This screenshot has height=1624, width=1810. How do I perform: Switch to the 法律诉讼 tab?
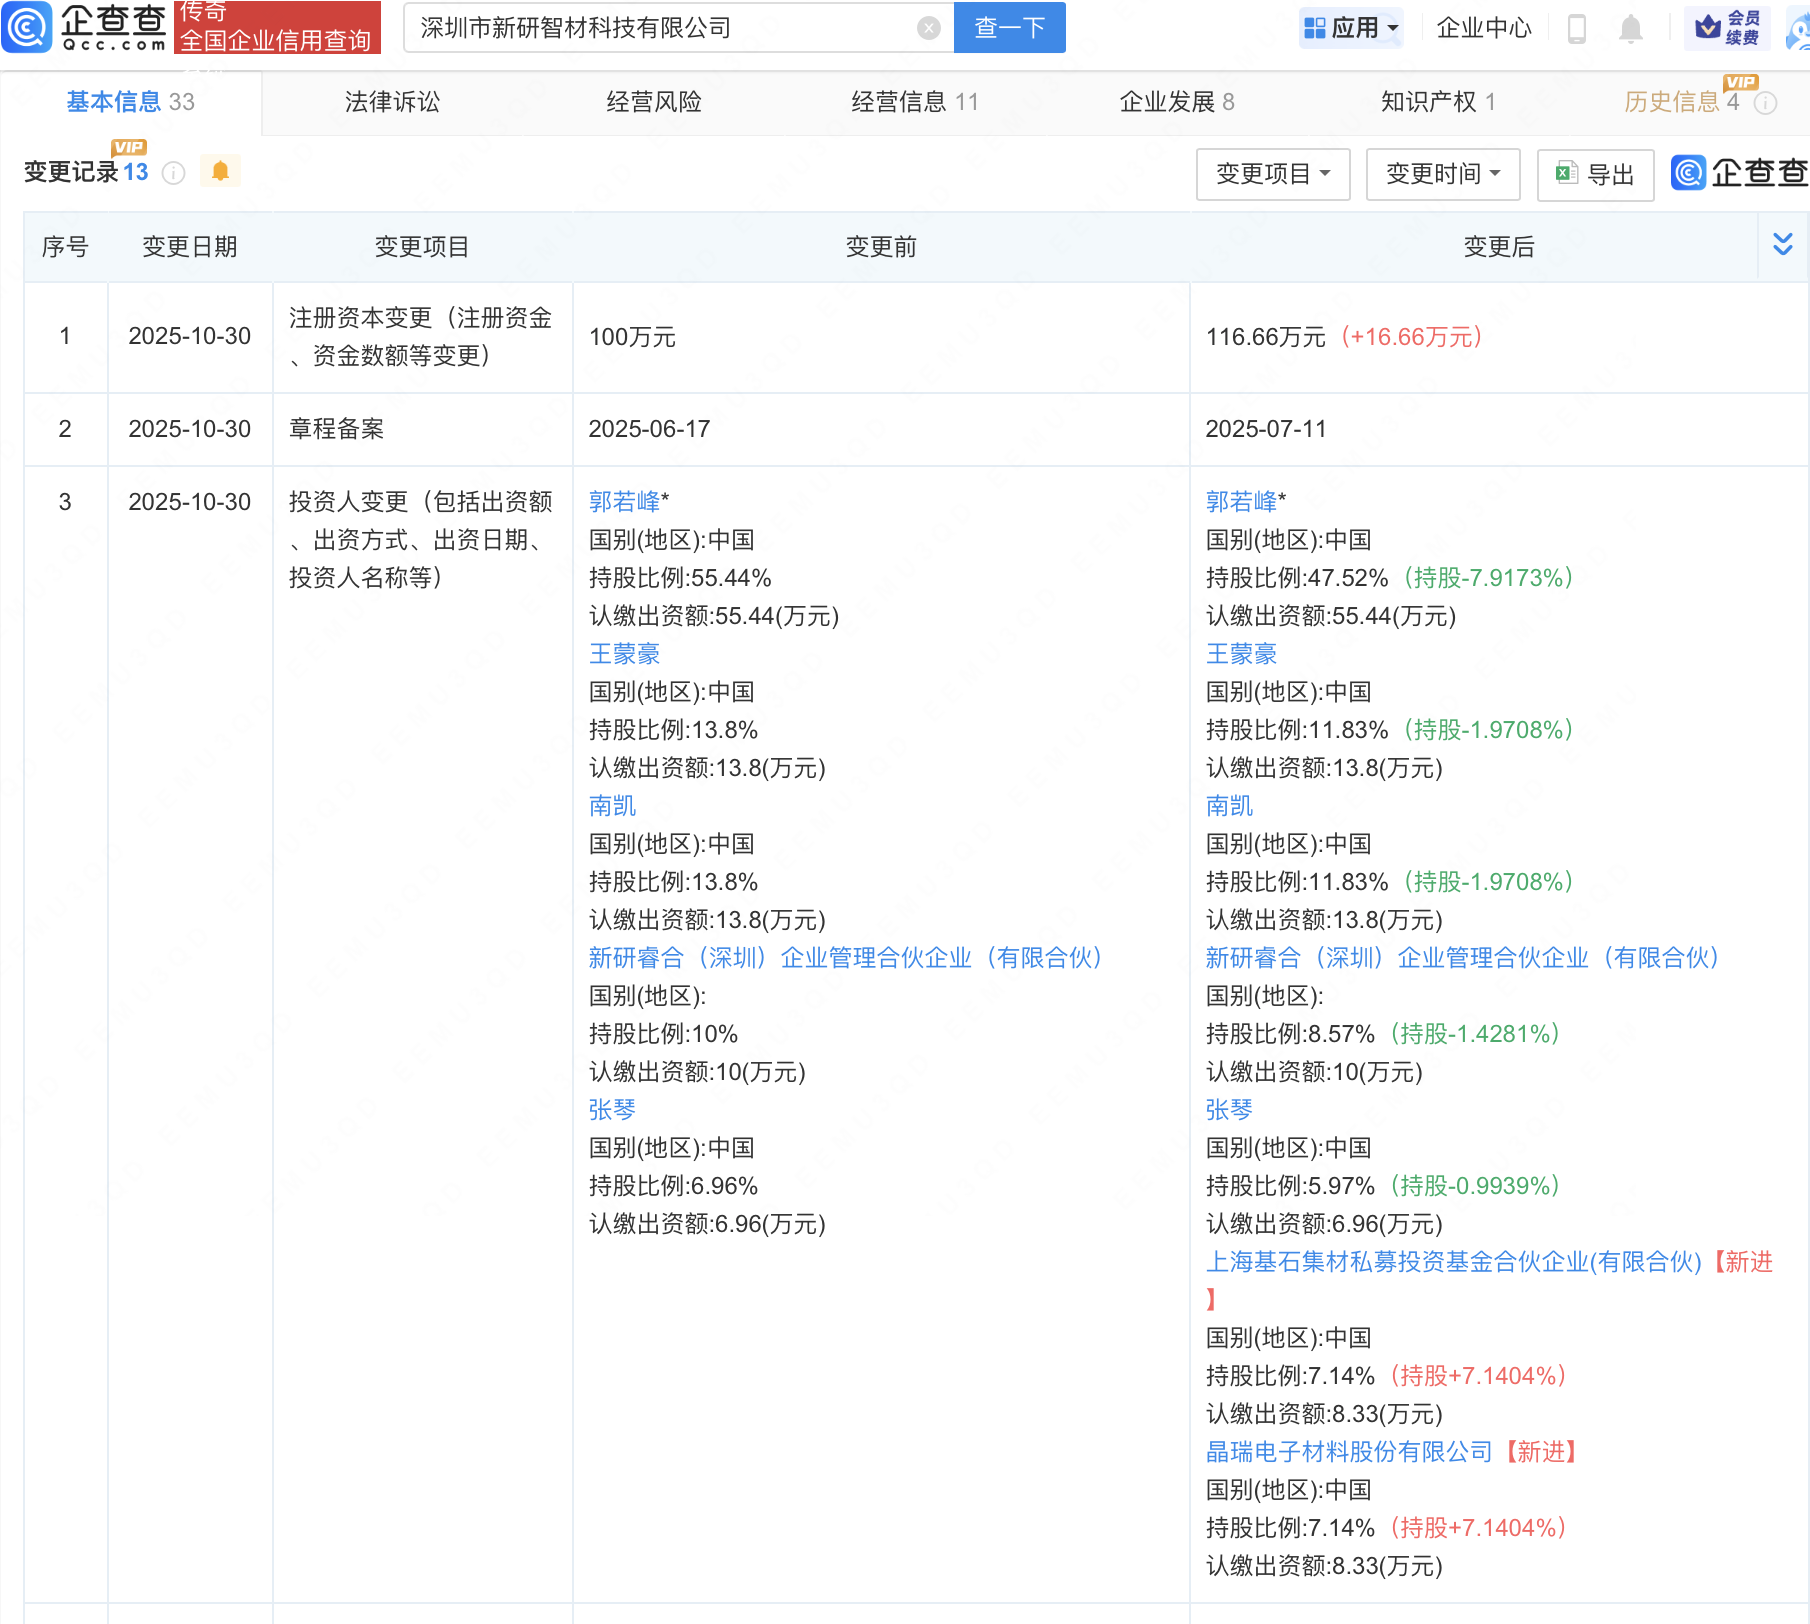392,102
